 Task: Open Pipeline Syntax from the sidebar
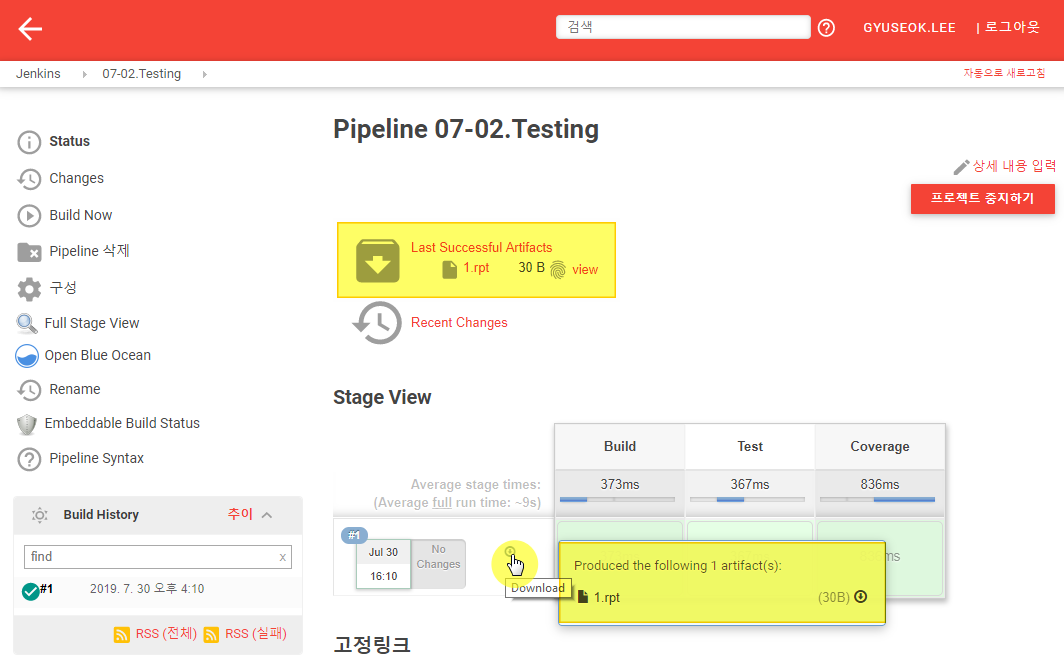[96, 458]
